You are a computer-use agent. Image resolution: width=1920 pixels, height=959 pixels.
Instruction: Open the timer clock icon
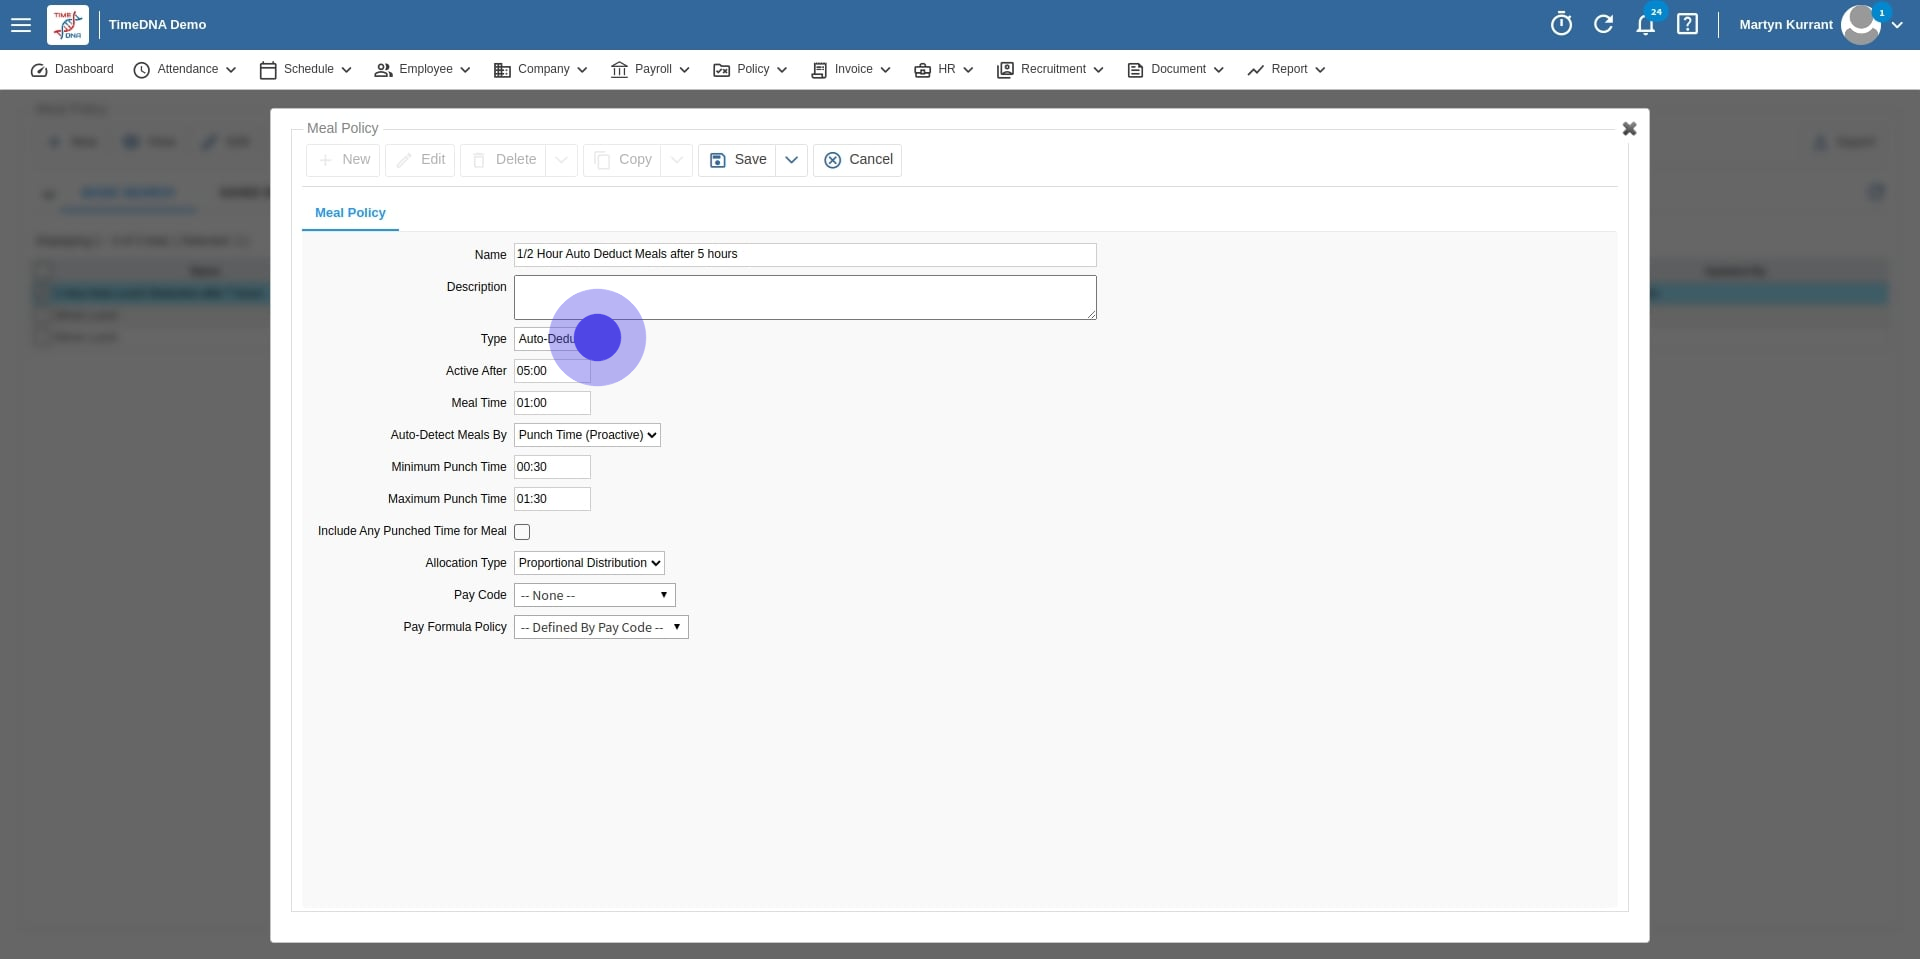[x=1561, y=25]
